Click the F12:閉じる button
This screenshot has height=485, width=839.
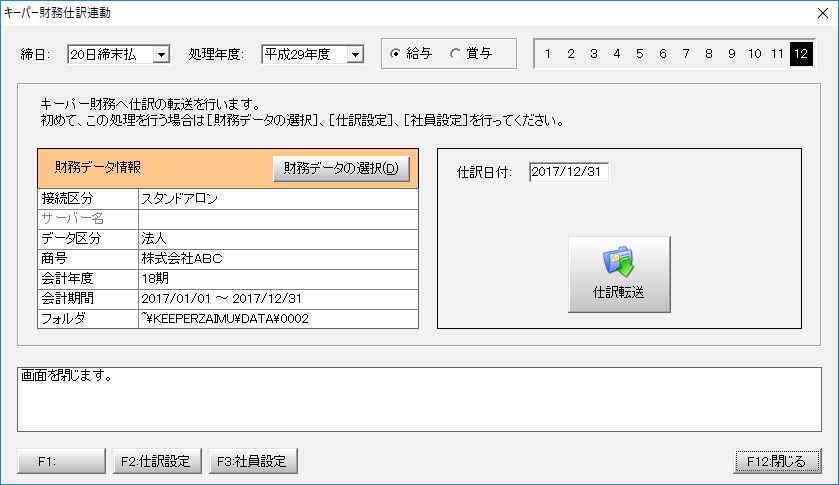click(x=777, y=461)
